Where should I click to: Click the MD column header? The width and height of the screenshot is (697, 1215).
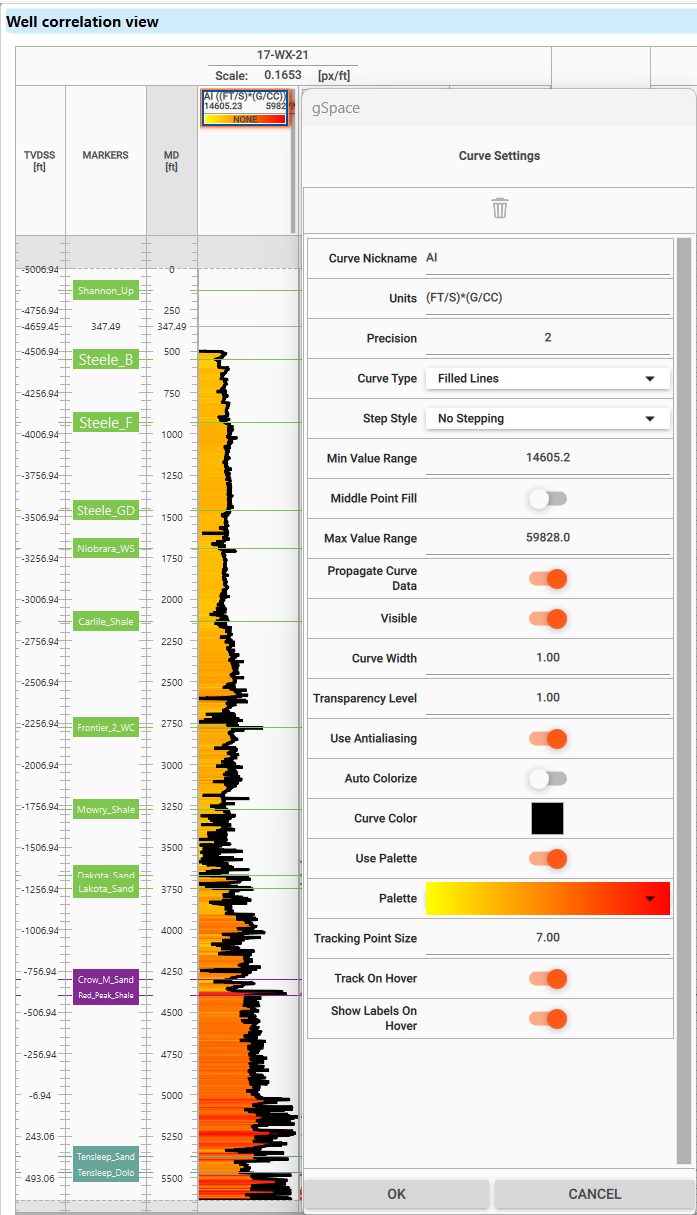171,161
